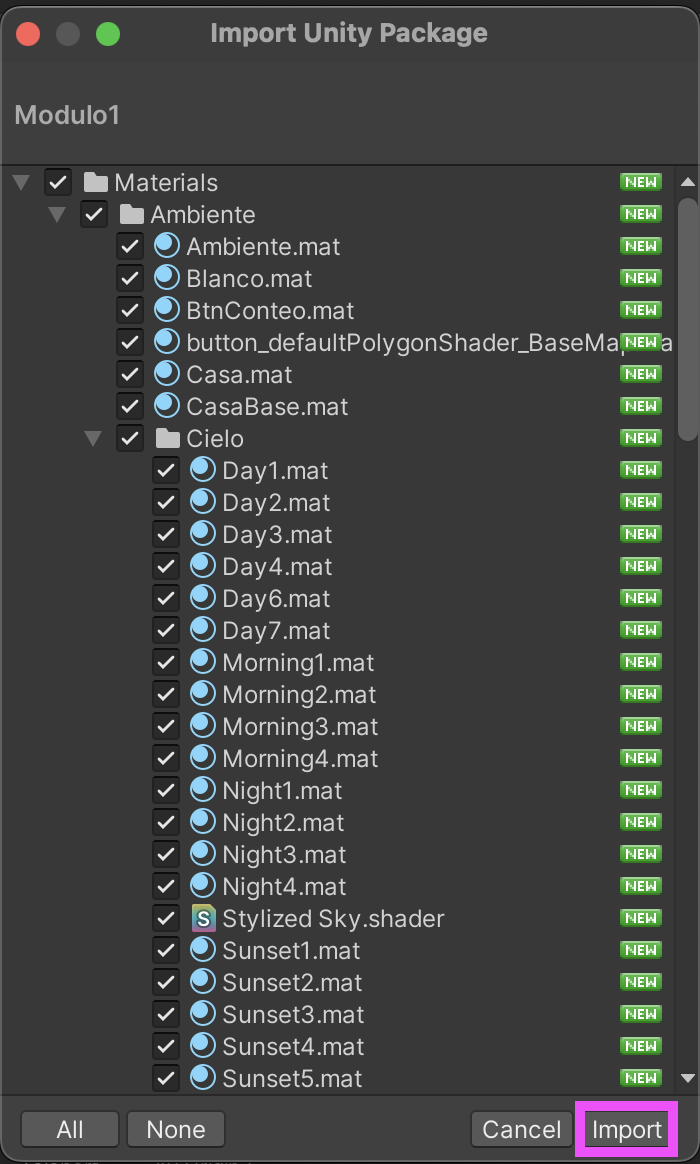Screen dimensions: 700x1164
Task: Select the Day6.mat row text
Action: (x=276, y=598)
